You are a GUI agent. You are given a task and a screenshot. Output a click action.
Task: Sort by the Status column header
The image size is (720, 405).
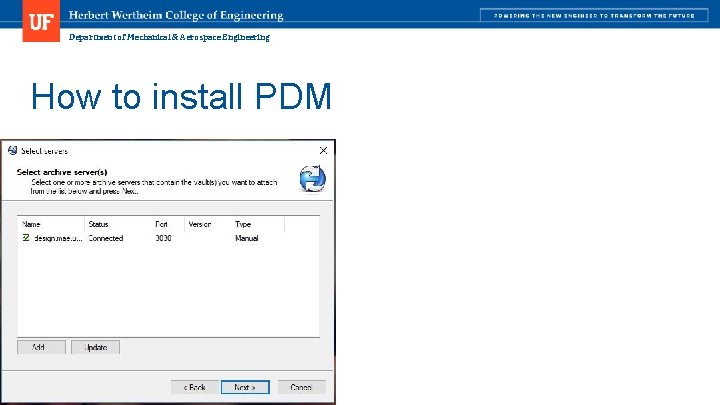[x=118, y=224]
